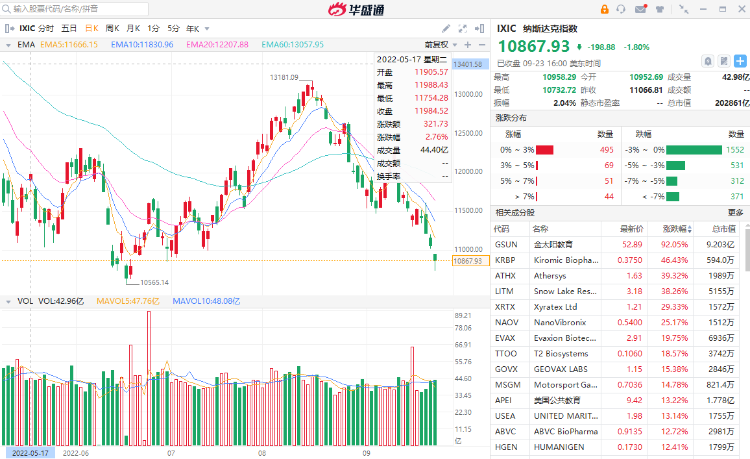
Task: Click the EMA20 value label
Action: pyautogui.click(x=217, y=44)
